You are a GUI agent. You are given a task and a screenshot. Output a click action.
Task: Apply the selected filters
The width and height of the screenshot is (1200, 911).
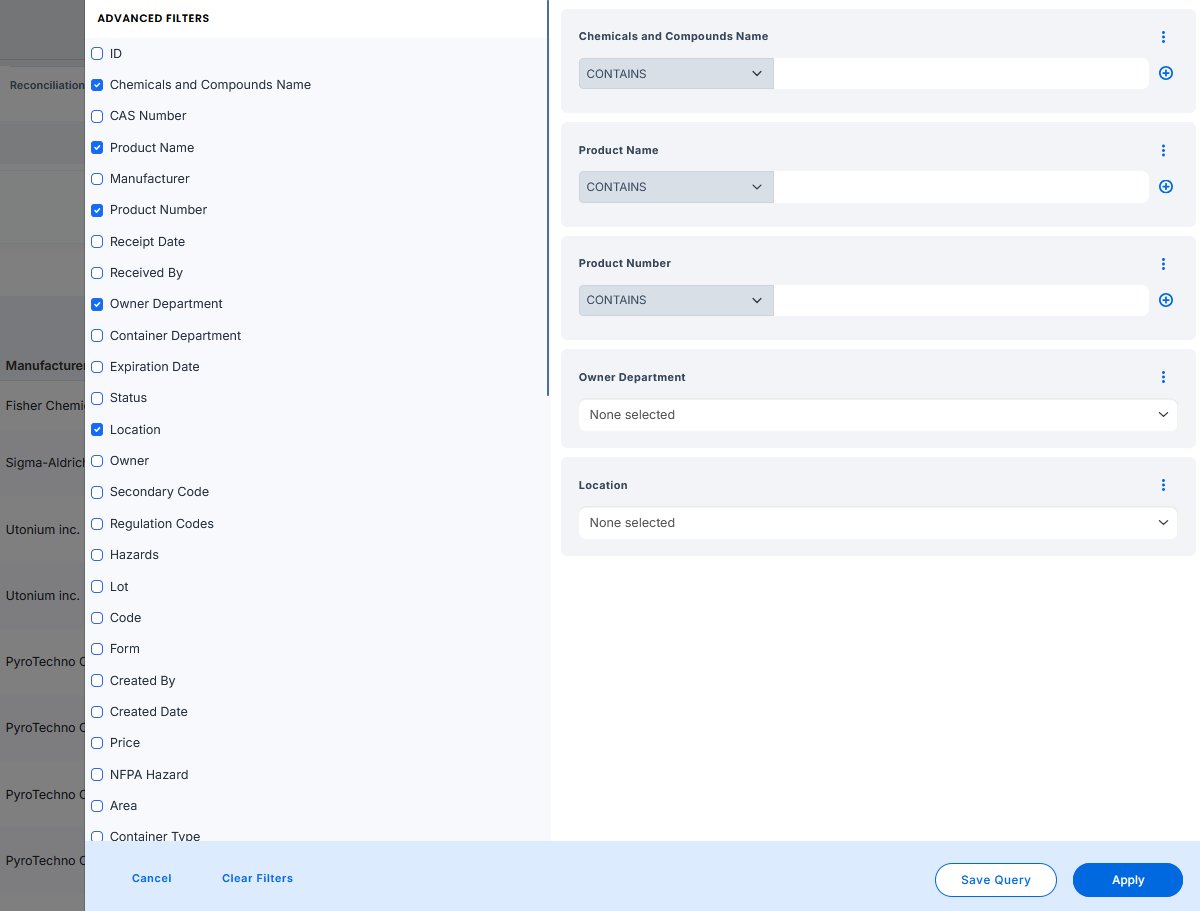click(1128, 880)
